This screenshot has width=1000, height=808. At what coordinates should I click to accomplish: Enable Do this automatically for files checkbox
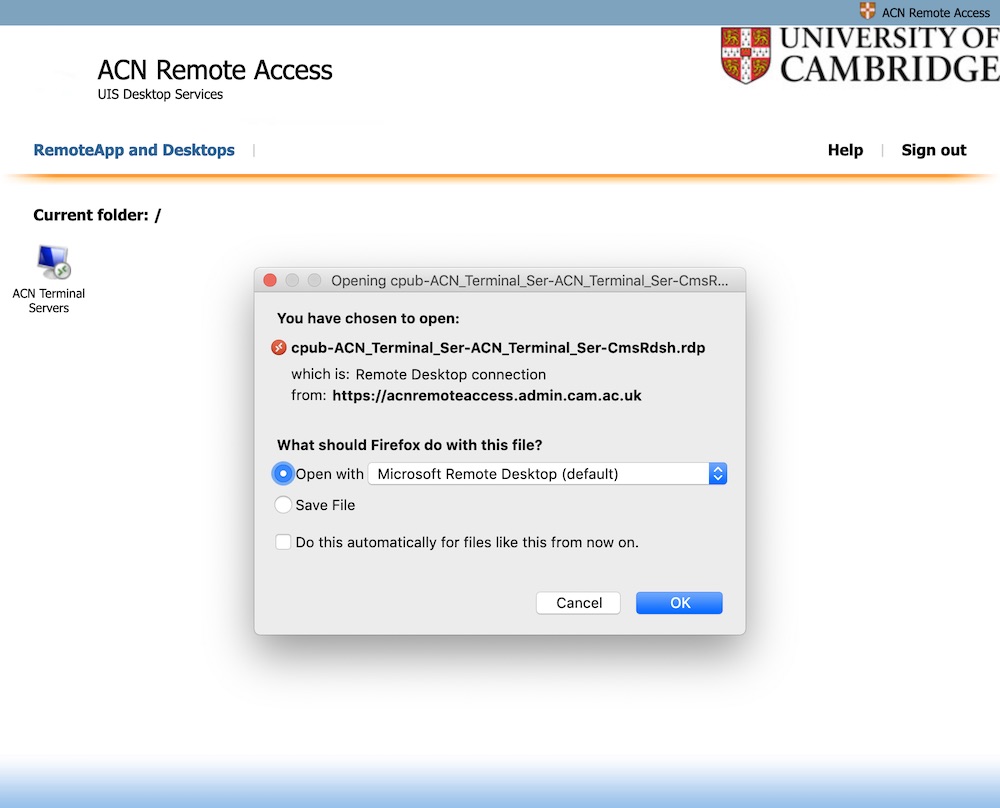point(283,542)
